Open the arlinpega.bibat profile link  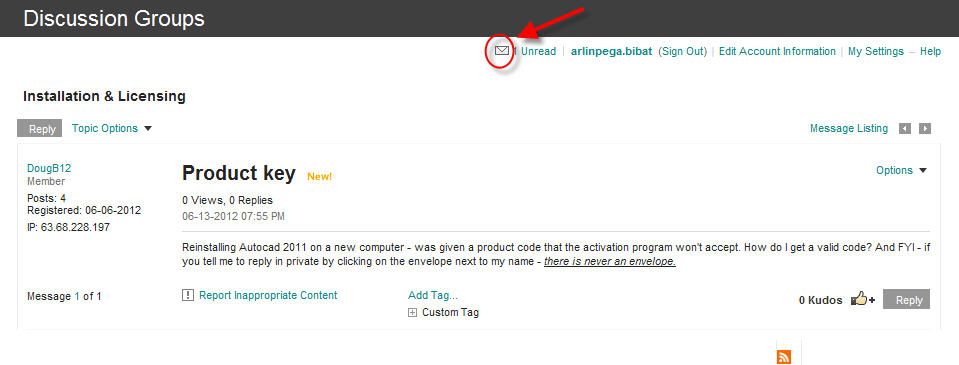pyautogui.click(x=611, y=51)
